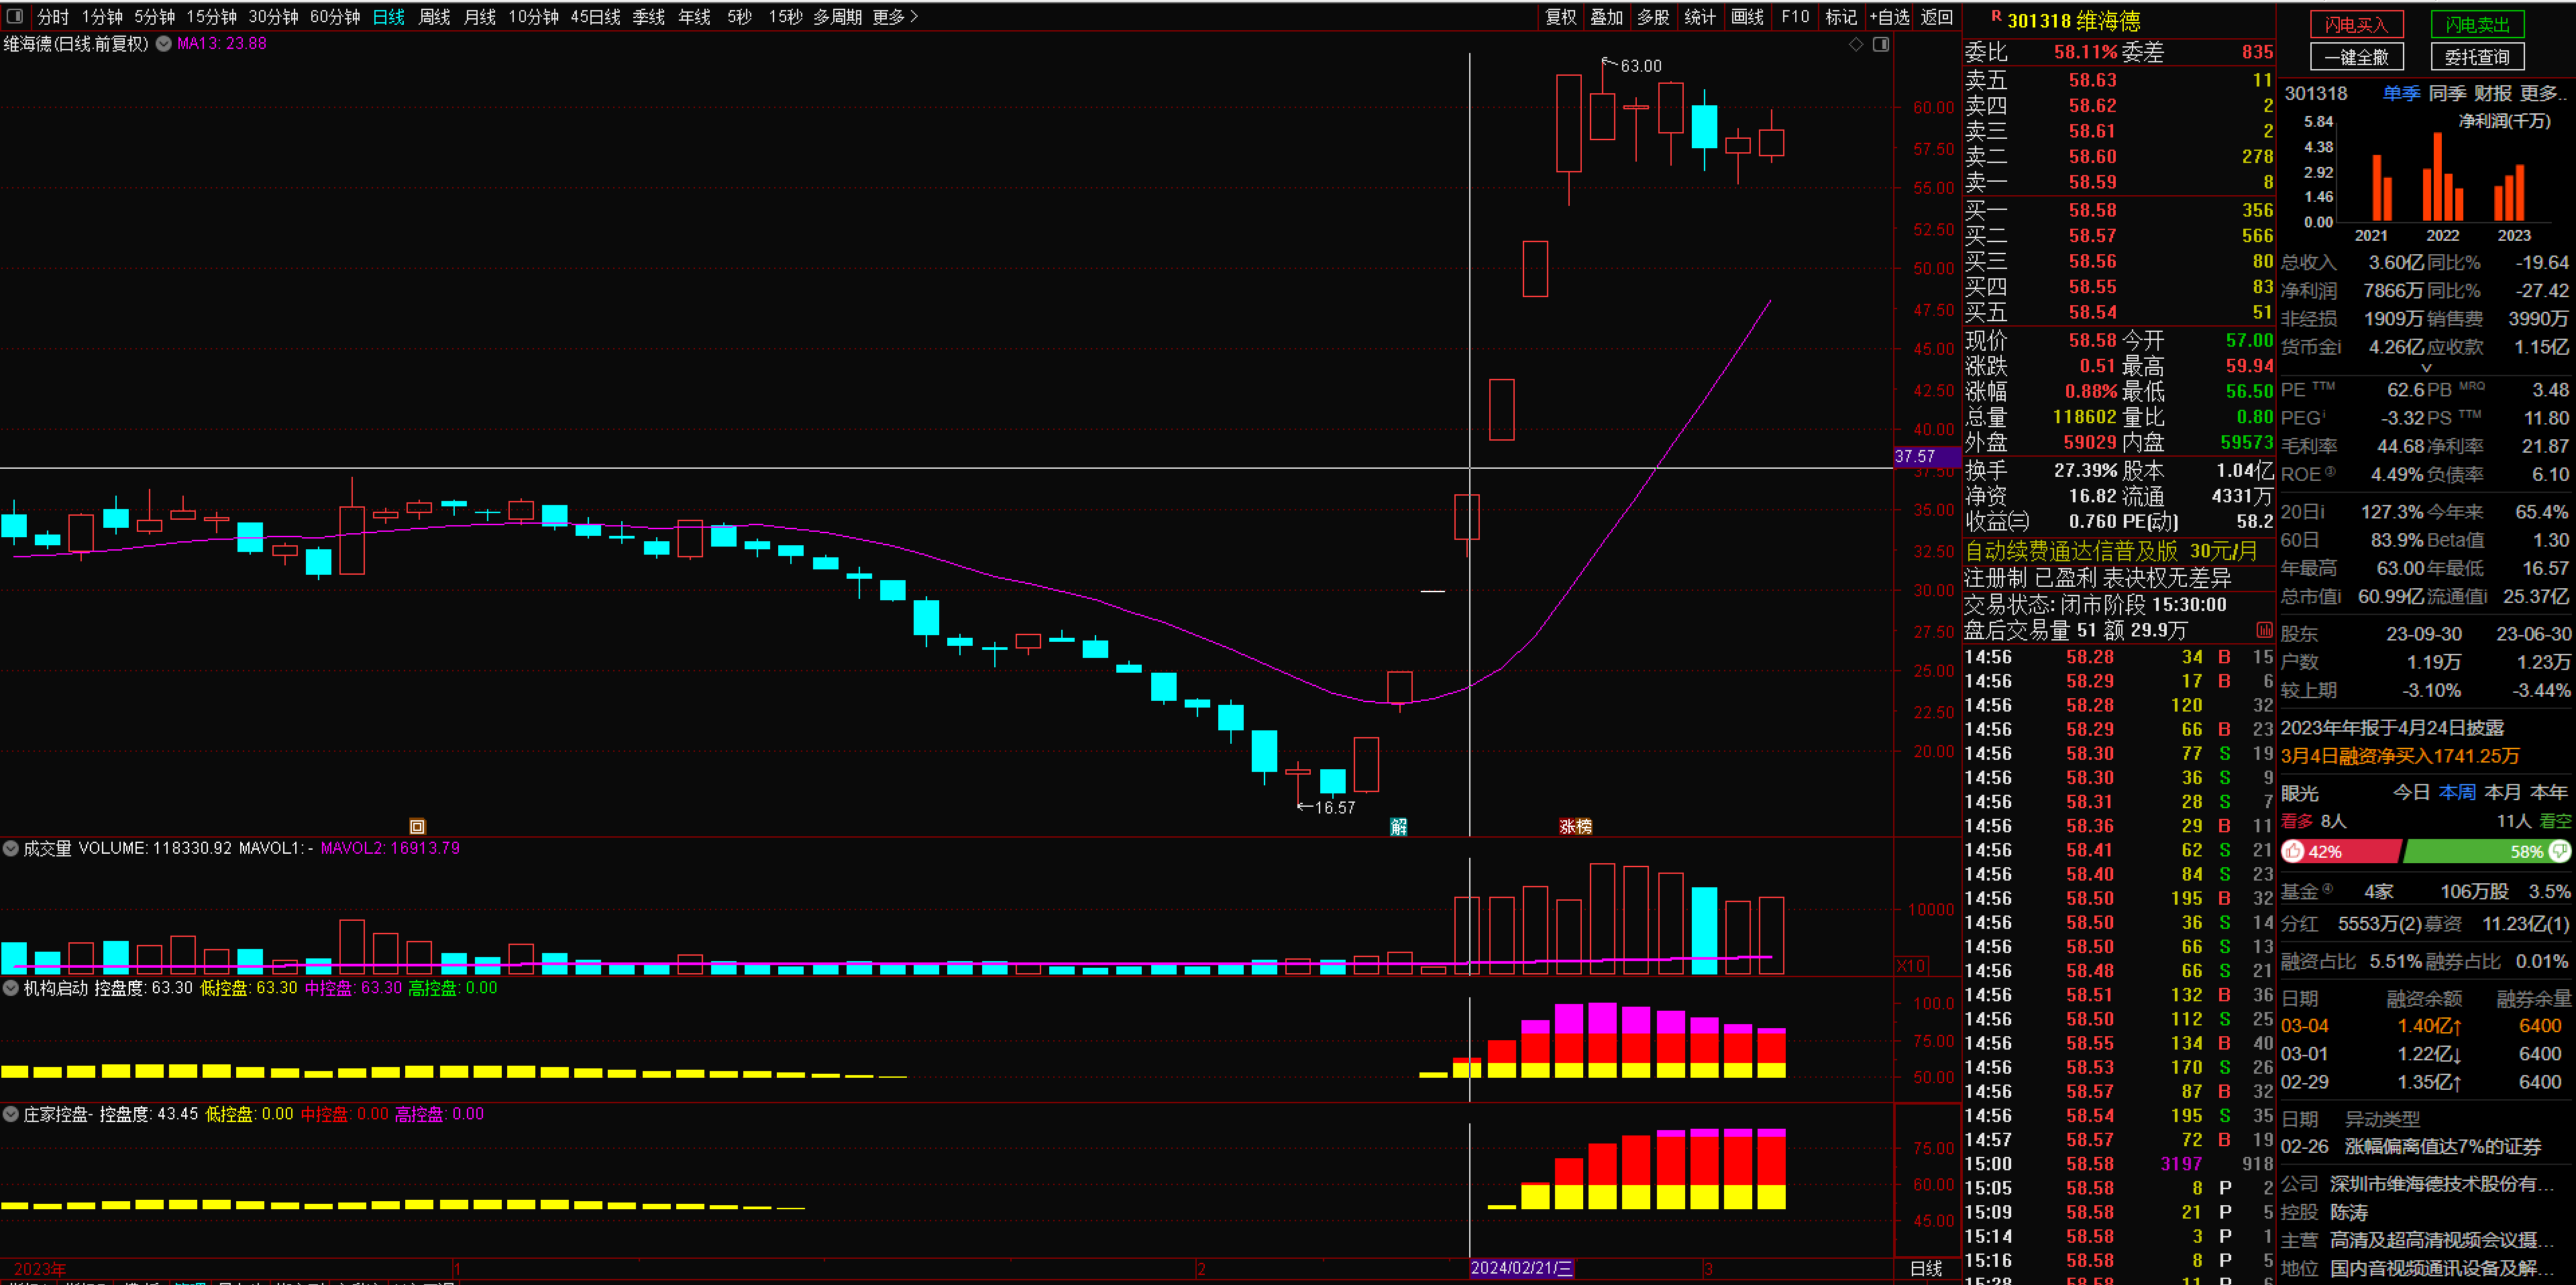2576x1285 pixels.
Task: Click the 闪电卖出 button
Action: 2477,25
